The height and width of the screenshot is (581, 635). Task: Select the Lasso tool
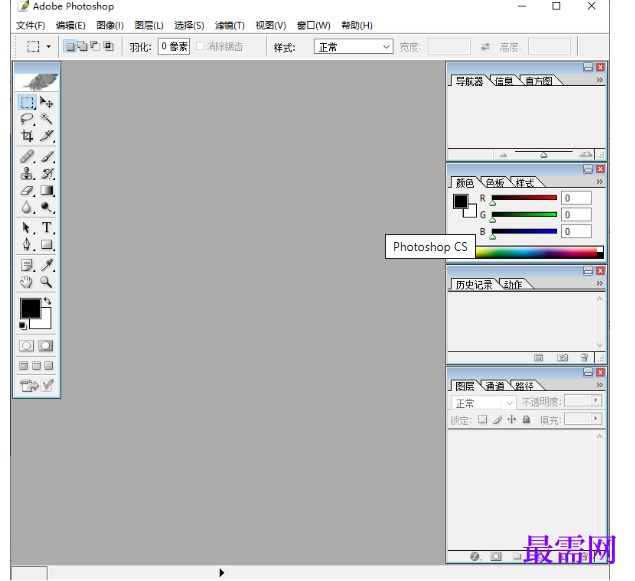pos(27,119)
